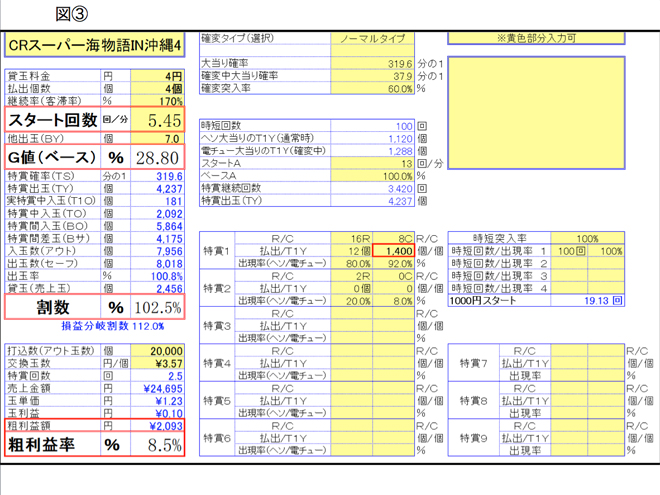Image resolution: width=660 pixels, height=495 pixels.
Task: Select the red-bordered 1,400 payout cell
Action: (x=394, y=252)
